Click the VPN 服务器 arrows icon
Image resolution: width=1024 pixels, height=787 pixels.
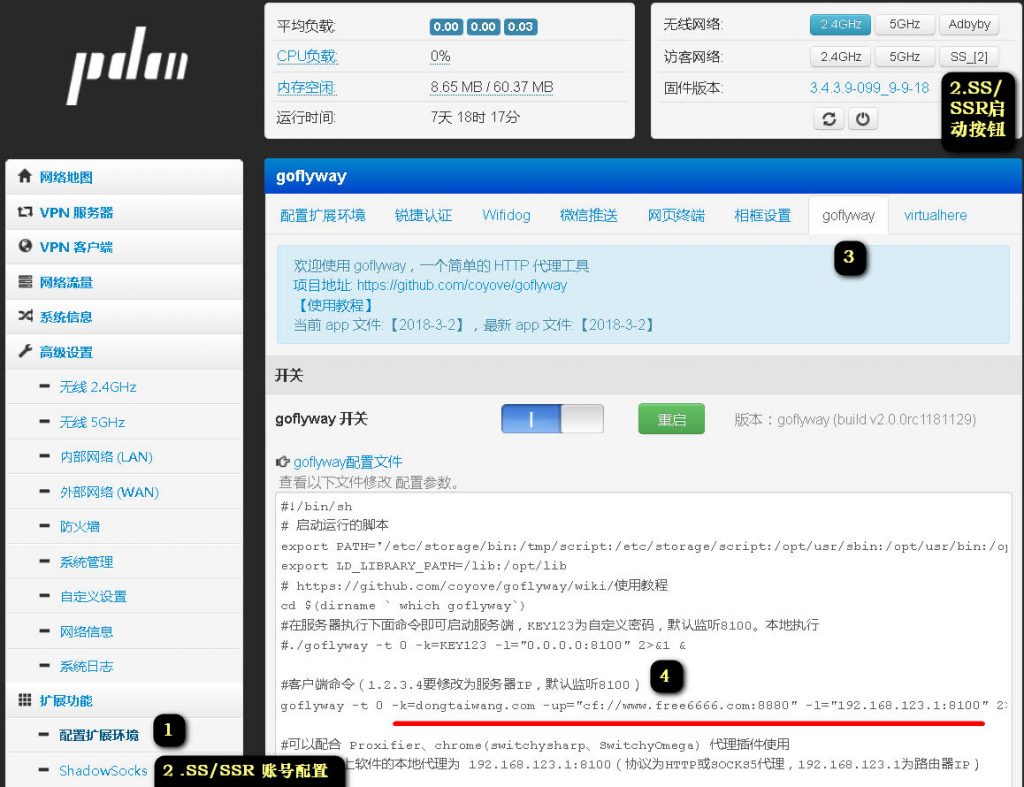coord(25,212)
